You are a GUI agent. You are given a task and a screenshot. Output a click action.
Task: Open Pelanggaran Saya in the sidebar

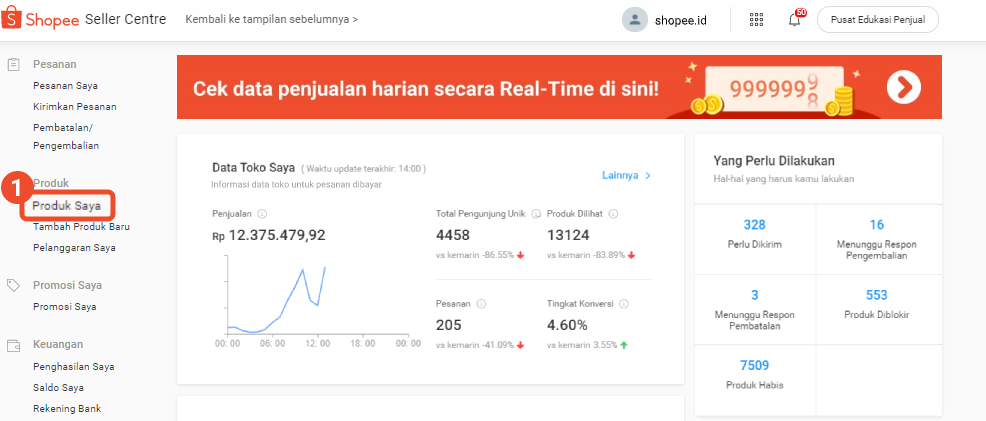[74, 248]
